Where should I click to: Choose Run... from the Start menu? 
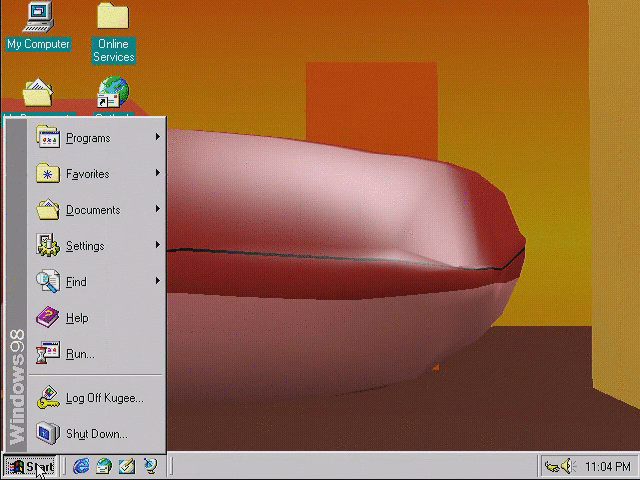click(x=97, y=353)
